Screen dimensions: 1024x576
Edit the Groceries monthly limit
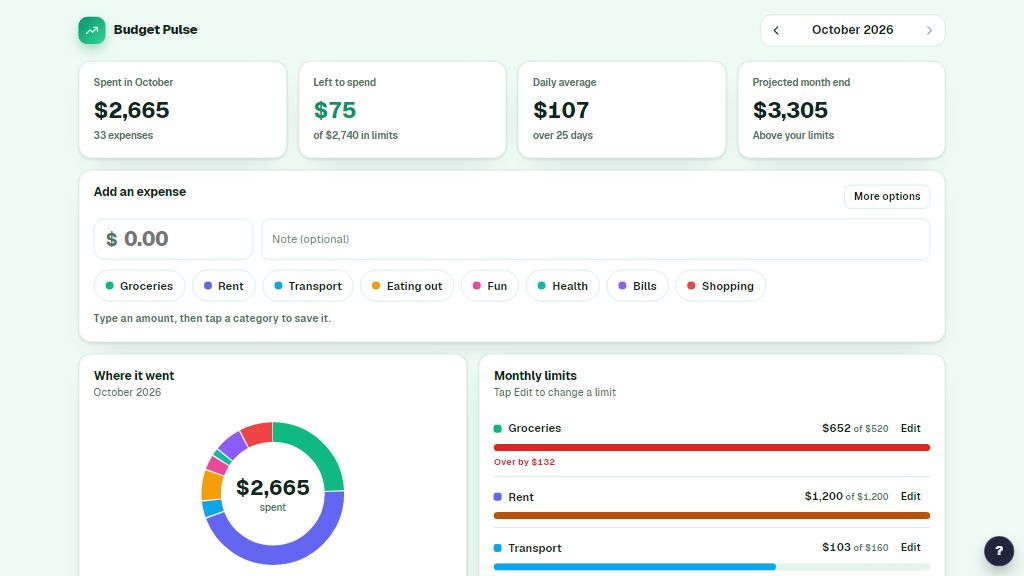(910, 428)
